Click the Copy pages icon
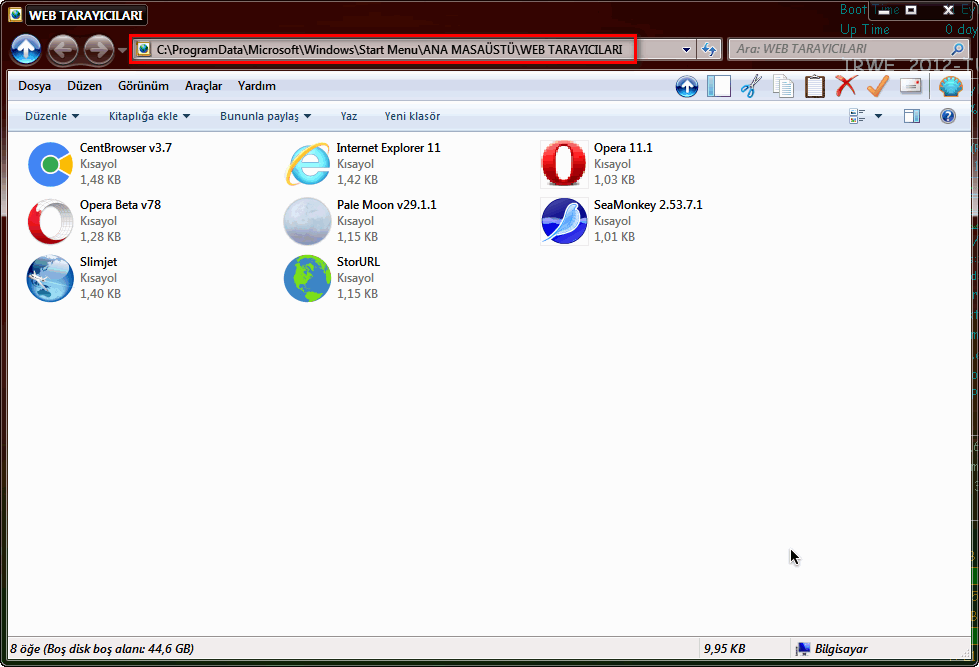This screenshot has width=979, height=667. coord(783,86)
